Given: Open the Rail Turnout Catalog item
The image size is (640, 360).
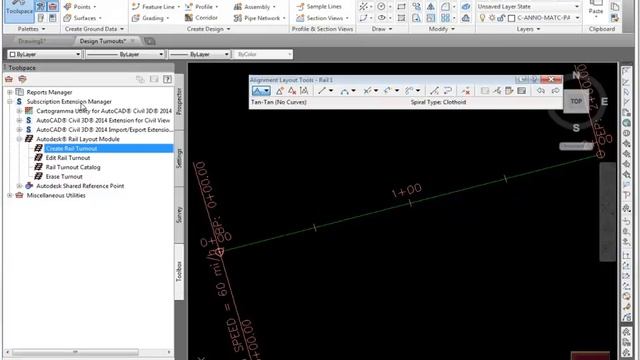Looking at the screenshot, I should (x=73, y=167).
